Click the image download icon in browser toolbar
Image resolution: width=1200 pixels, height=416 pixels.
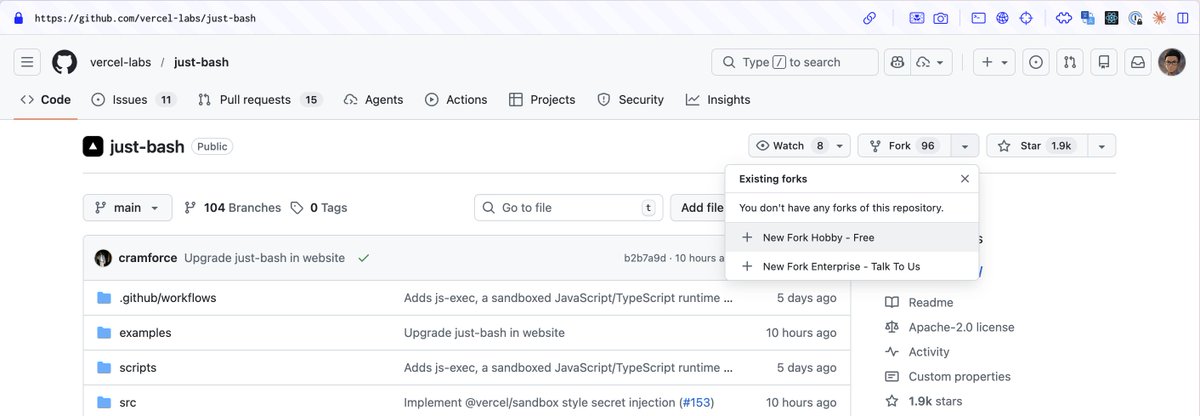pyautogui.click(x=917, y=18)
